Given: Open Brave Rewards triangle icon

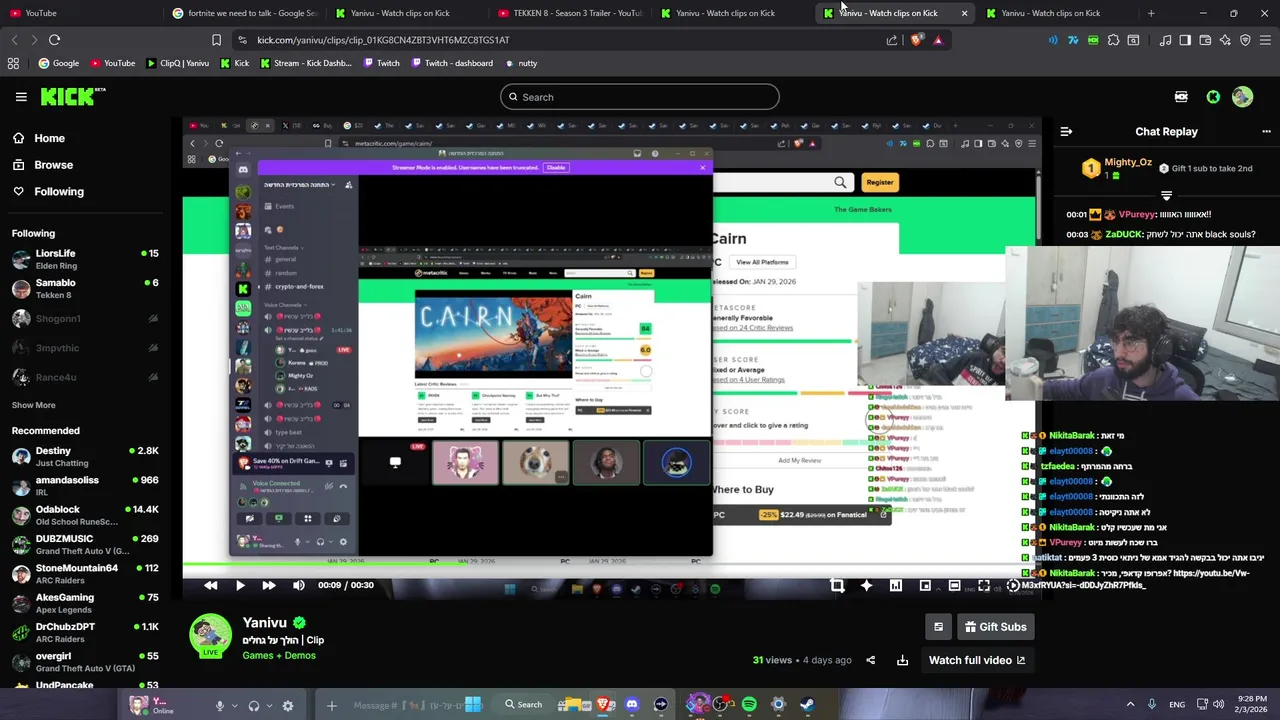Looking at the screenshot, I should [938, 40].
